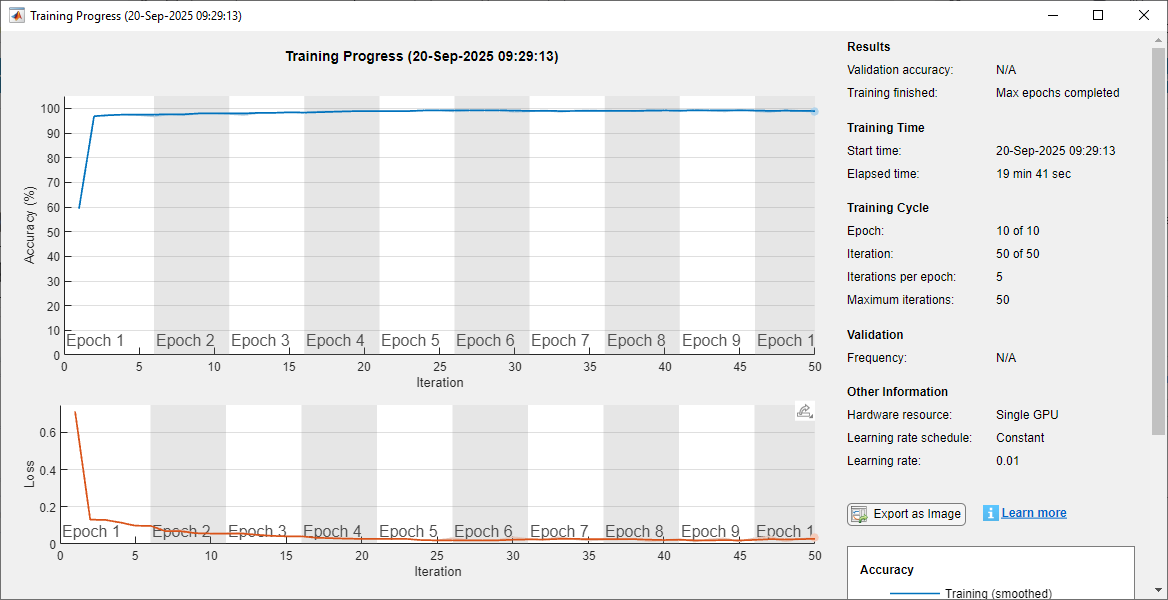The width and height of the screenshot is (1168, 600).
Task: Click the Max epochs completed status text
Action: [1057, 93]
